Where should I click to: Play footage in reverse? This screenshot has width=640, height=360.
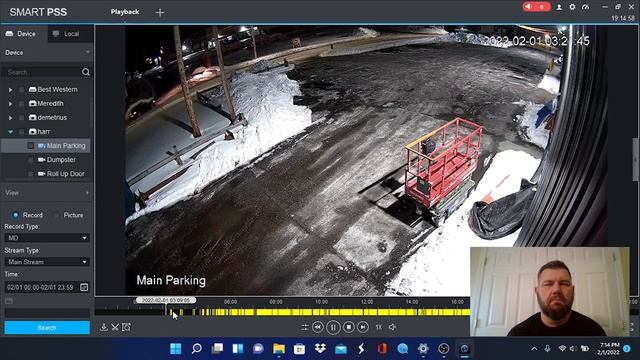(x=318, y=327)
